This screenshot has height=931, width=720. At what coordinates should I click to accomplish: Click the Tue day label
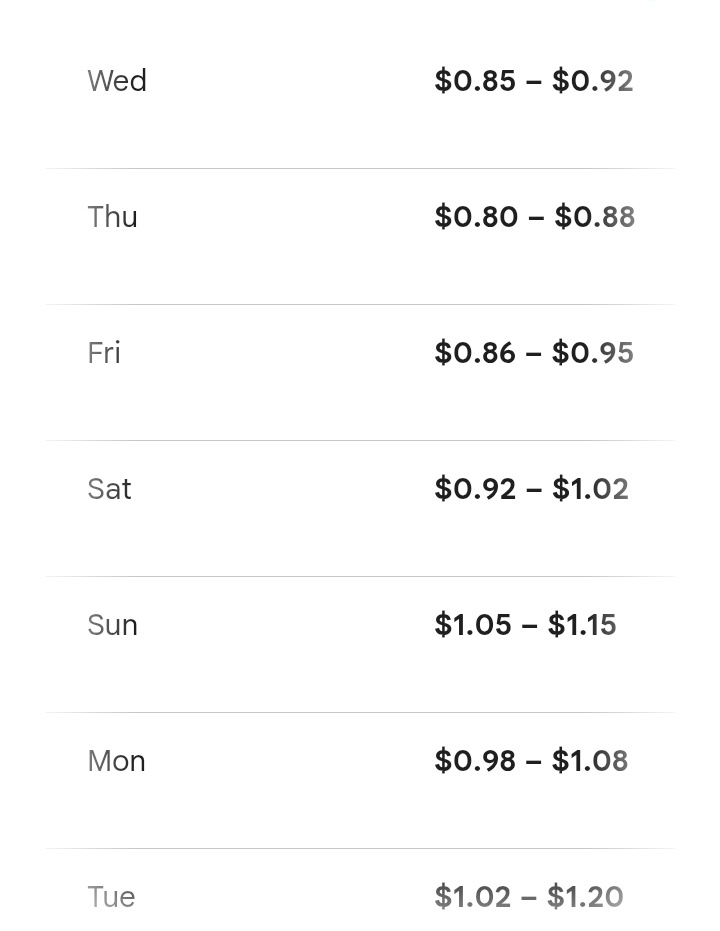click(x=111, y=897)
